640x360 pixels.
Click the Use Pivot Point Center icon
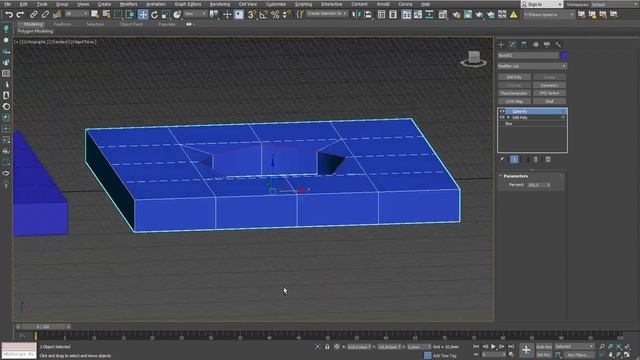[x=214, y=15]
